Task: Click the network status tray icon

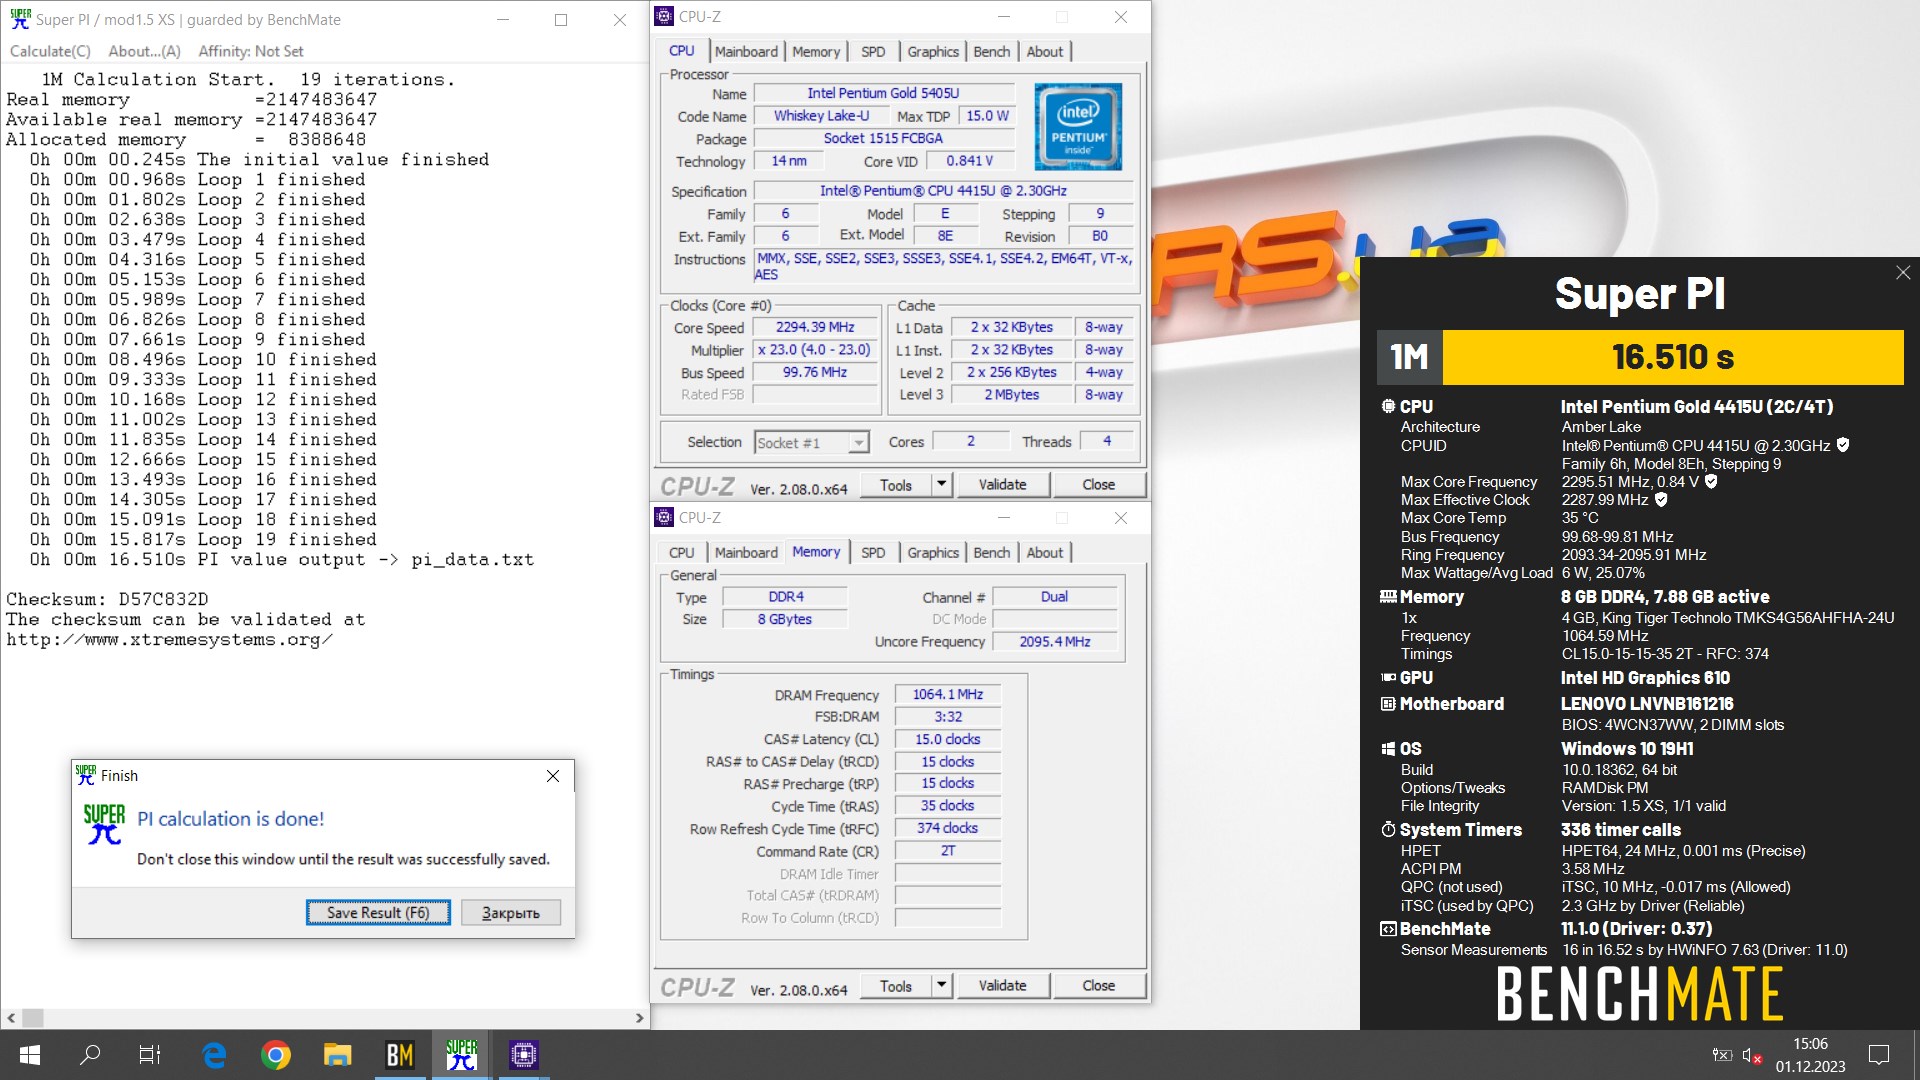Action: (1722, 1055)
